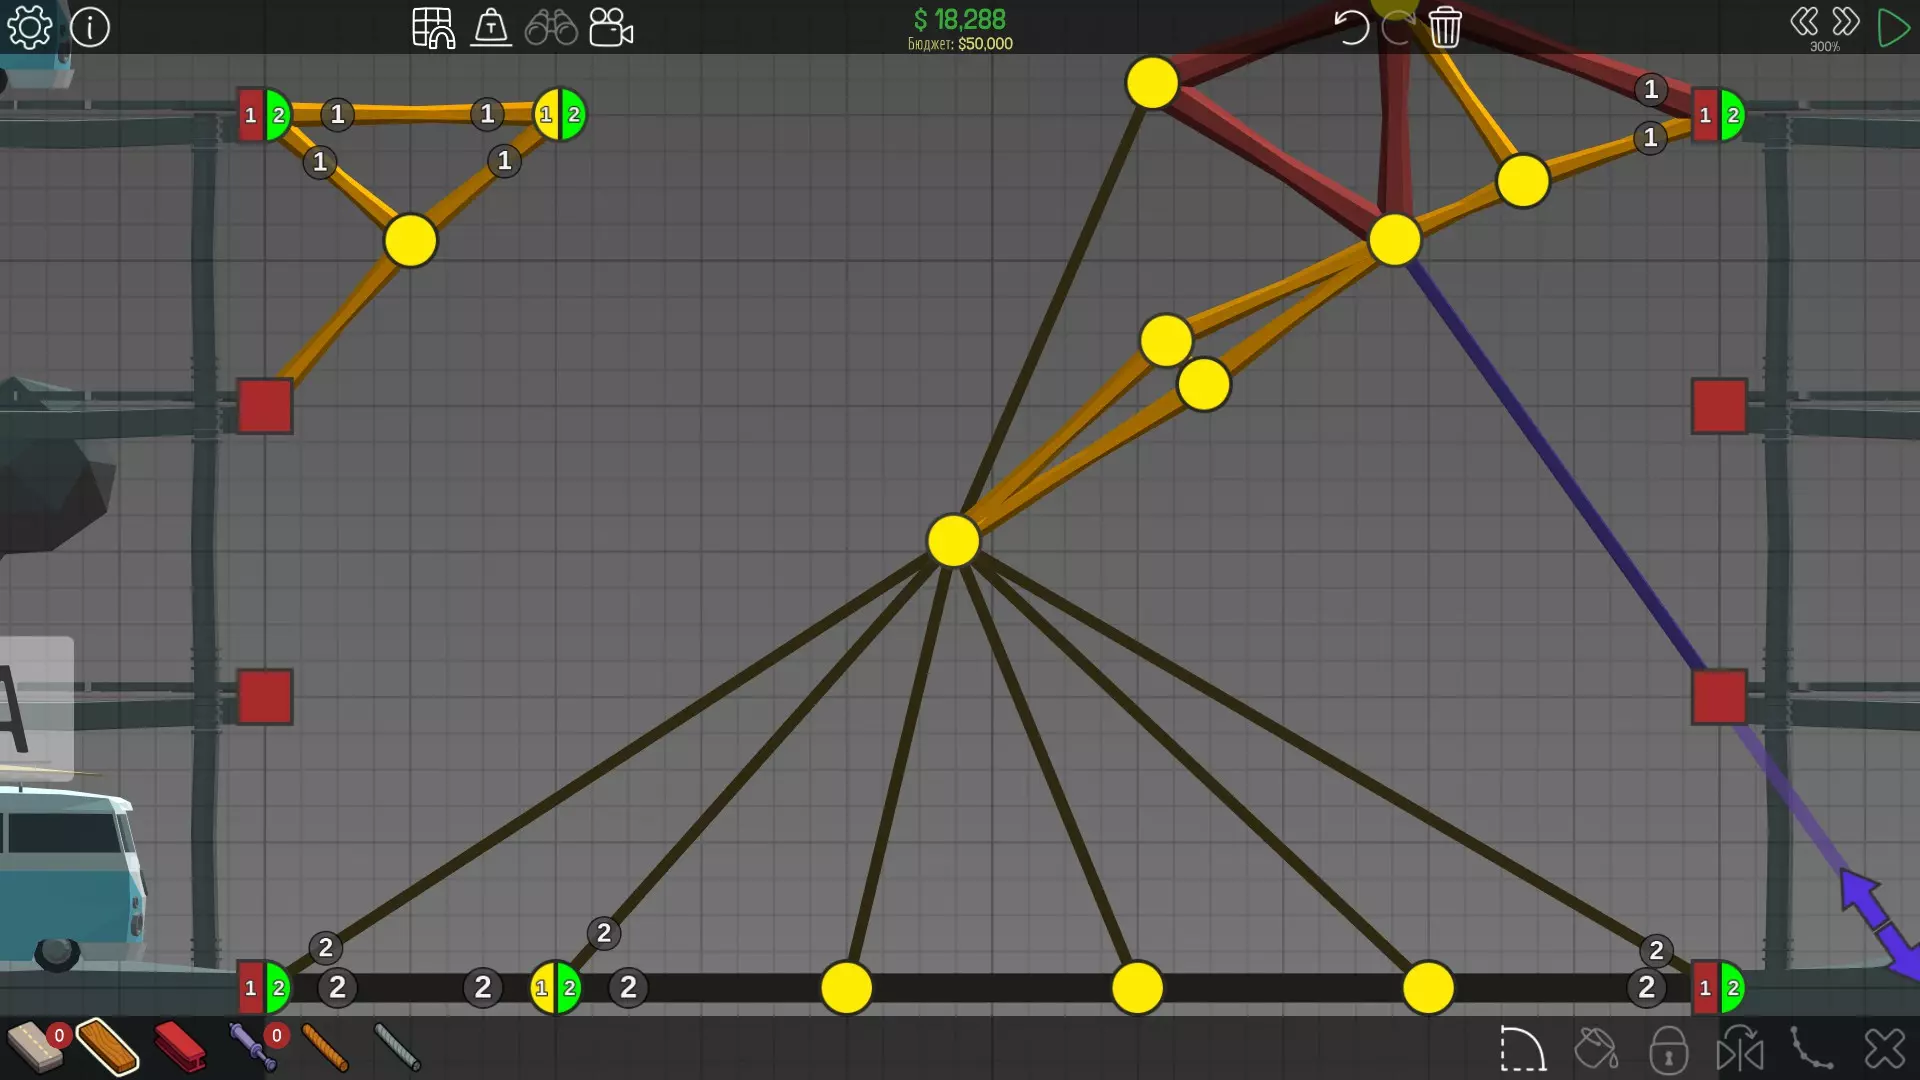Toggle the padlock lock tool
This screenshot has width=1920, height=1080.
click(x=1668, y=1049)
